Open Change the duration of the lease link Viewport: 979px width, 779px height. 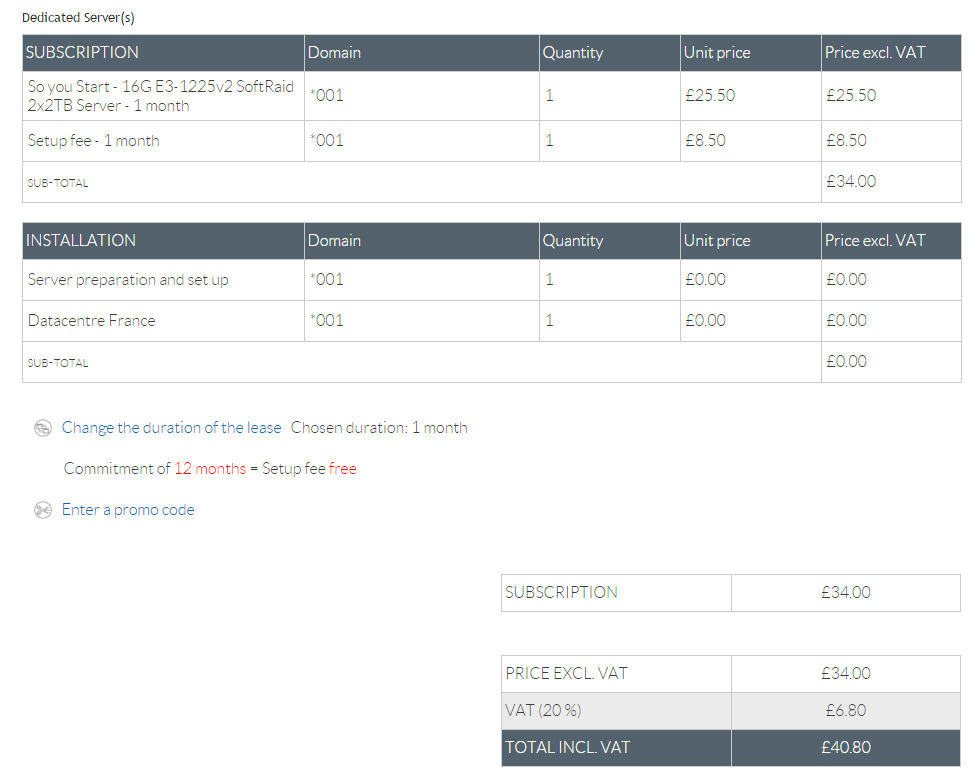coord(171,428)
